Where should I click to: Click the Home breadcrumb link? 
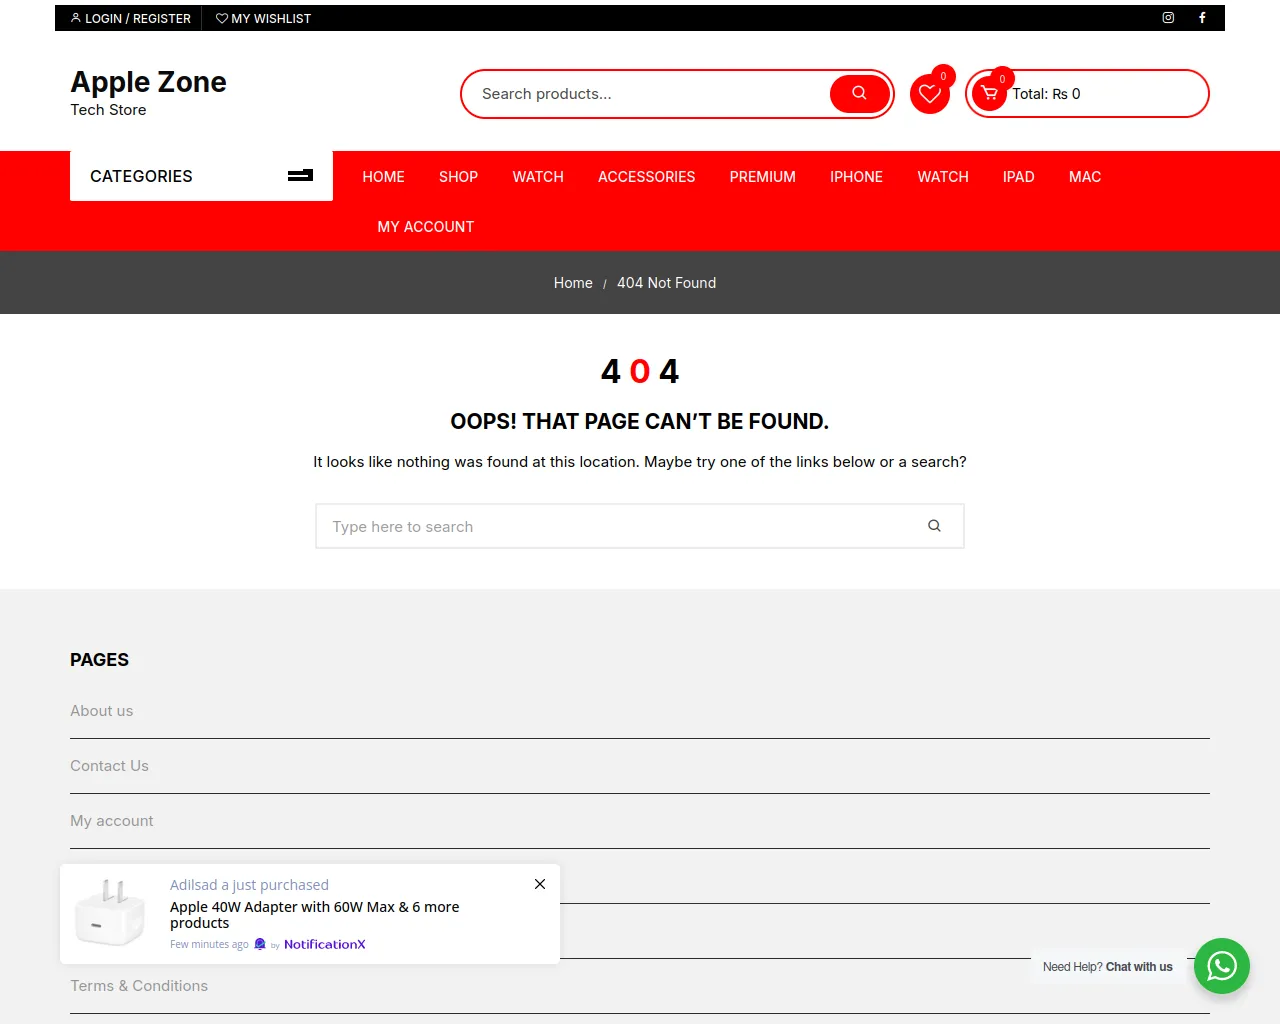(573, 283)
